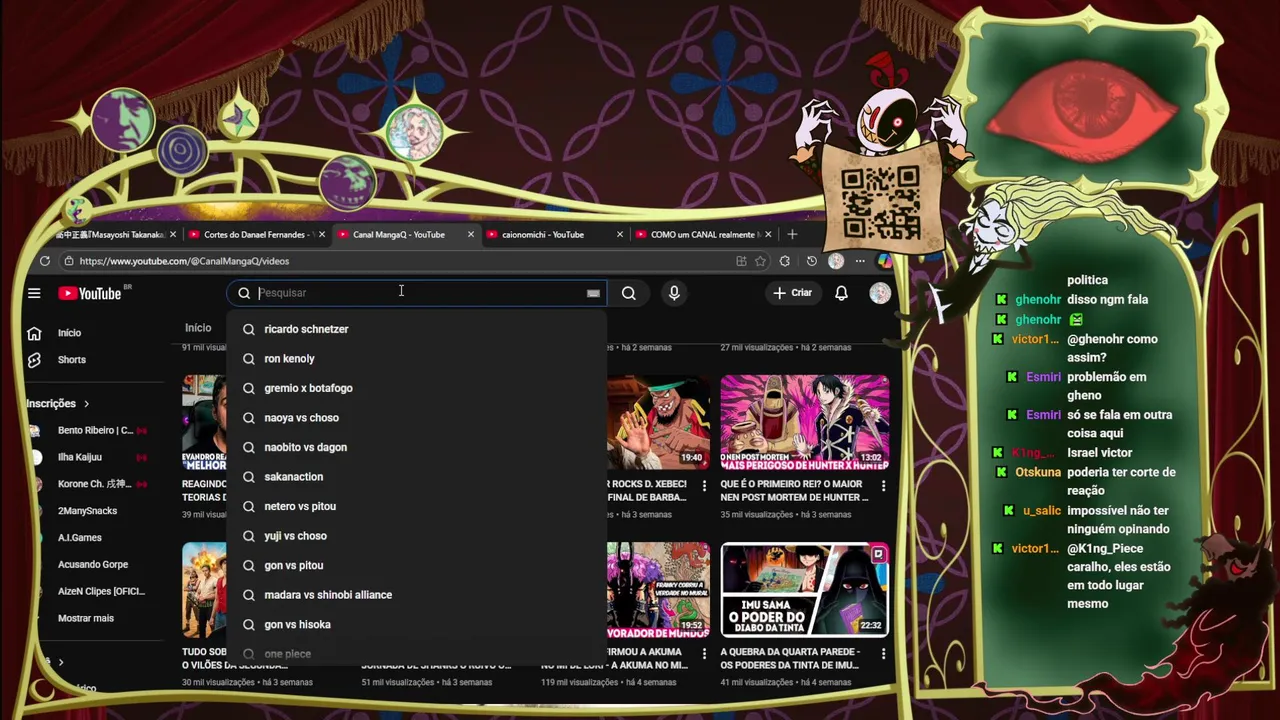
Task: Close the Canal MangaQ tab
Action: pyautogui.click(x=471, y=234)
